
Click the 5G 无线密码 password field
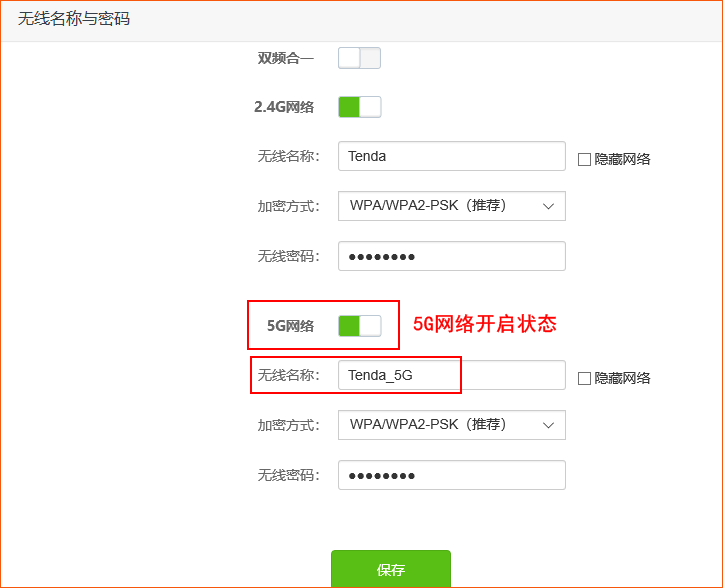(x=452, y=475)
